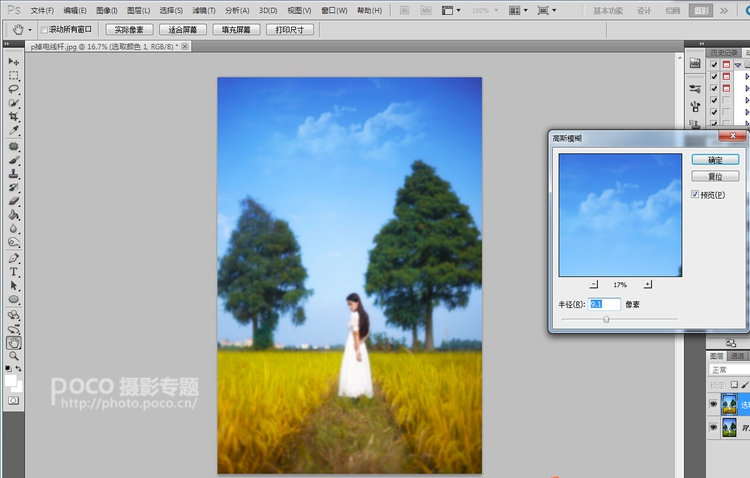750x478 pixels.
Task: Select the 3D Object Rotate tool
Action: (13, 315)
